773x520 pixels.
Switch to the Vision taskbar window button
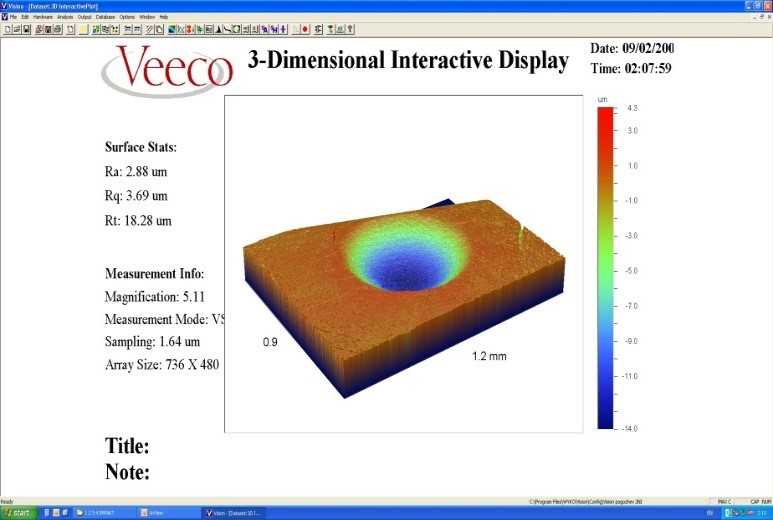[234, 513]
